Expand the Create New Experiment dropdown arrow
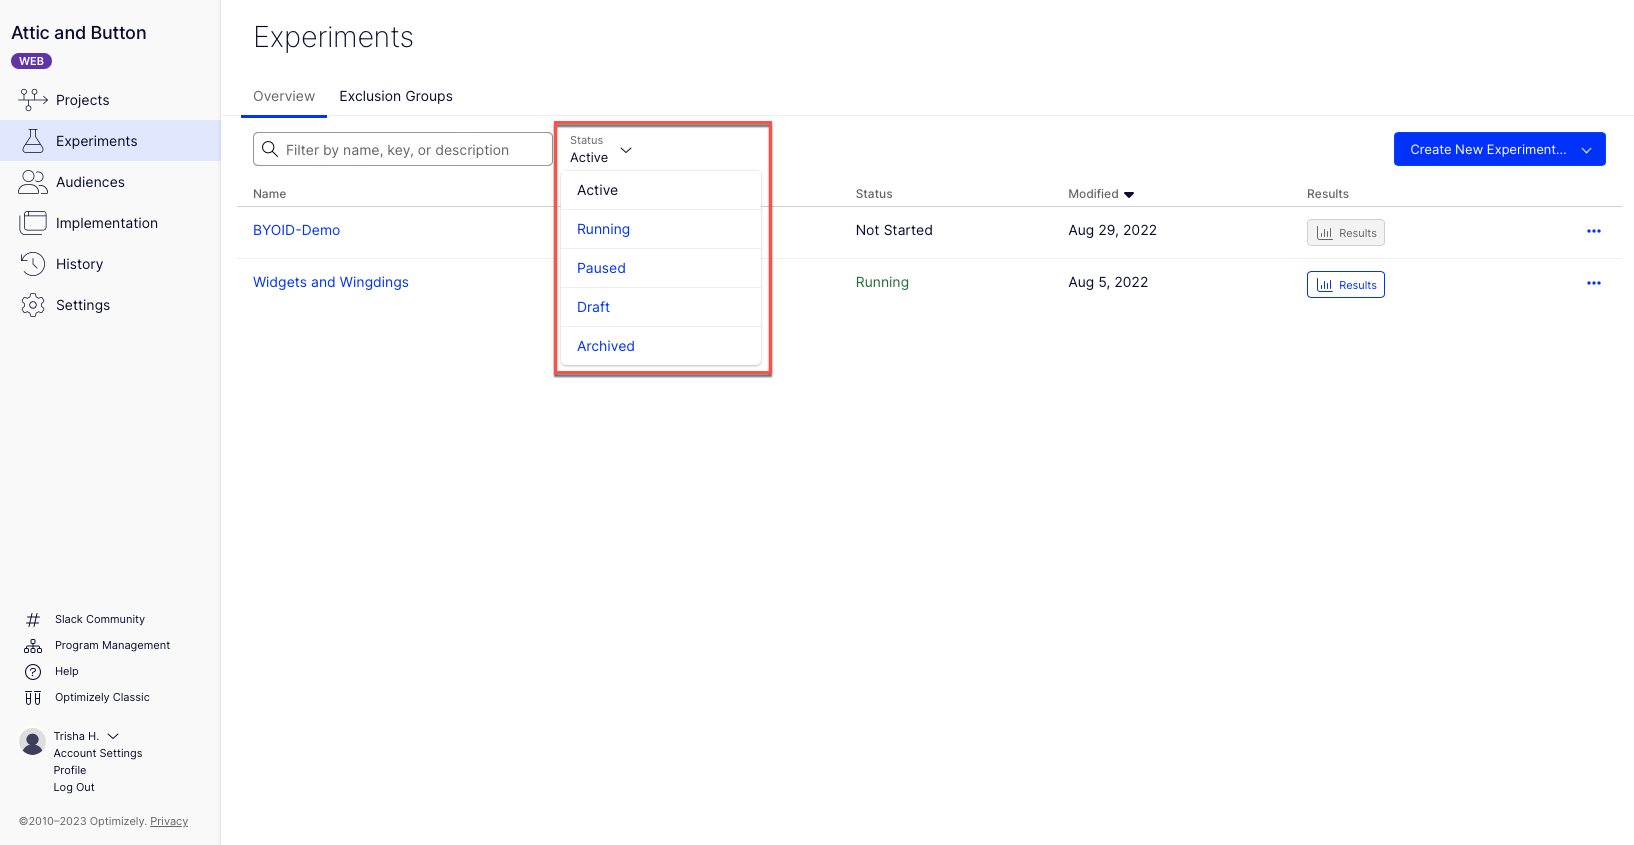Viewport: 1634px width, 845px height. tap(1586, 150)
